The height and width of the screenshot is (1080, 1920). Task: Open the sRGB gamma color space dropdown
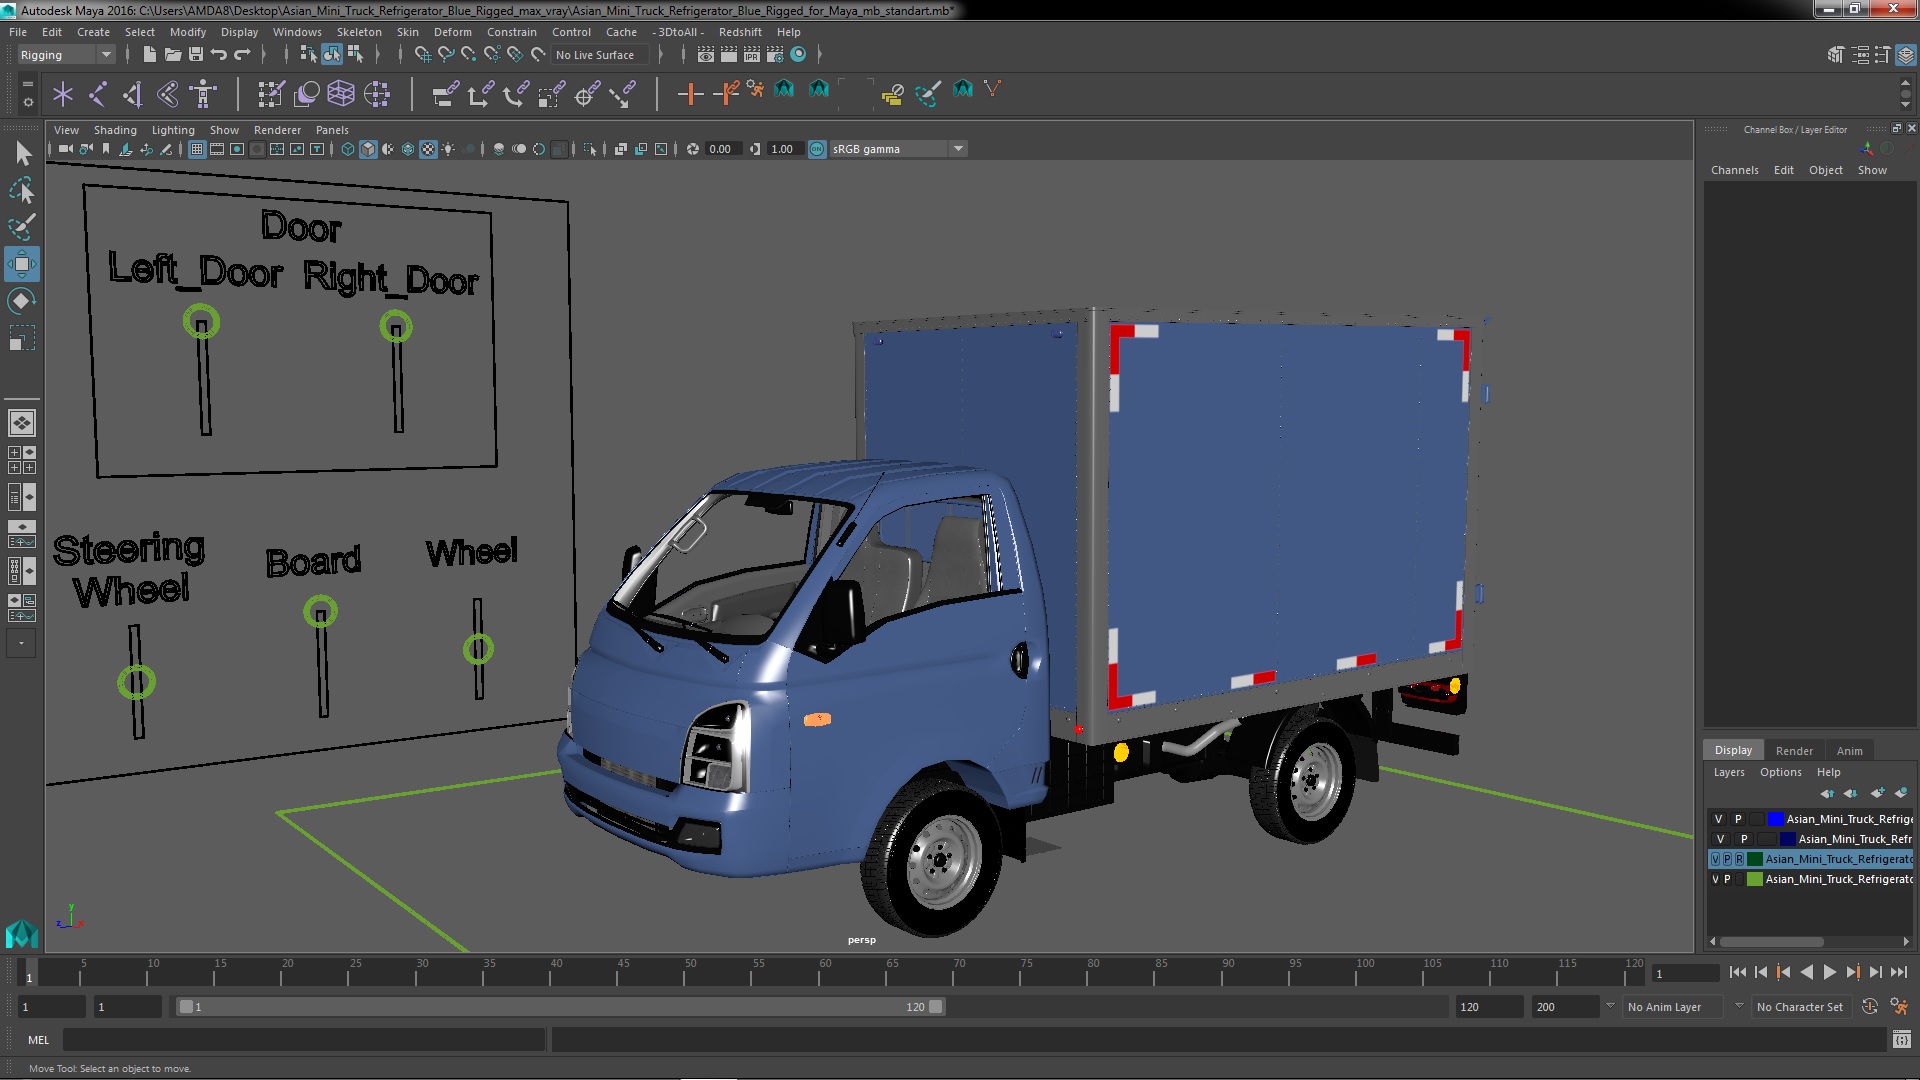point(898,149)
